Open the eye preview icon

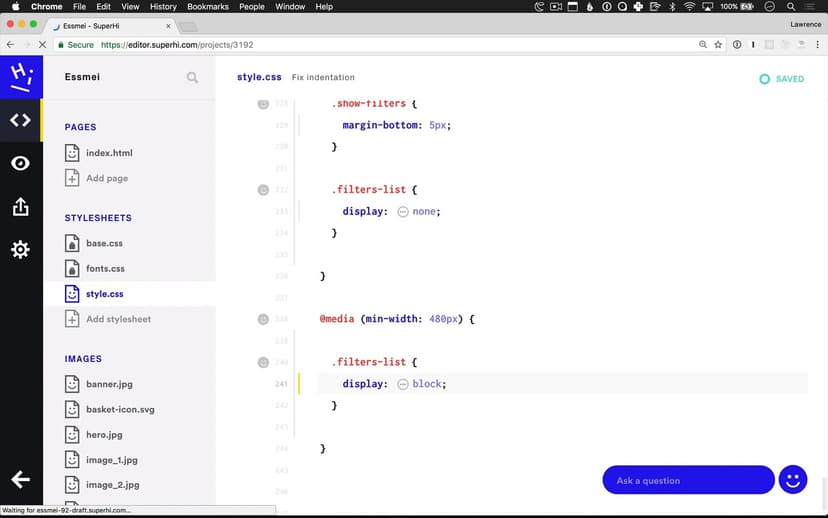tap(20, 164)
